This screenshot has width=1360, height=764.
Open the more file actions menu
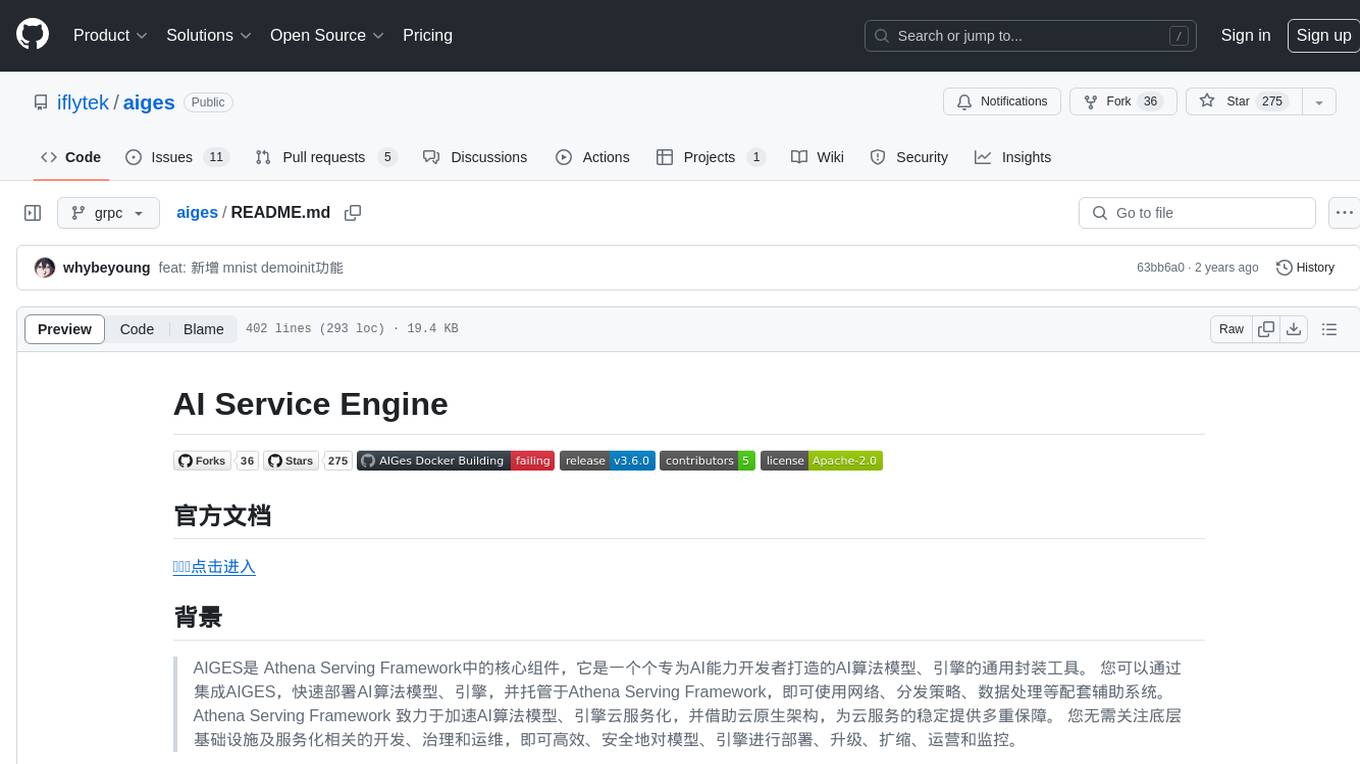[x=1344, y=213]
